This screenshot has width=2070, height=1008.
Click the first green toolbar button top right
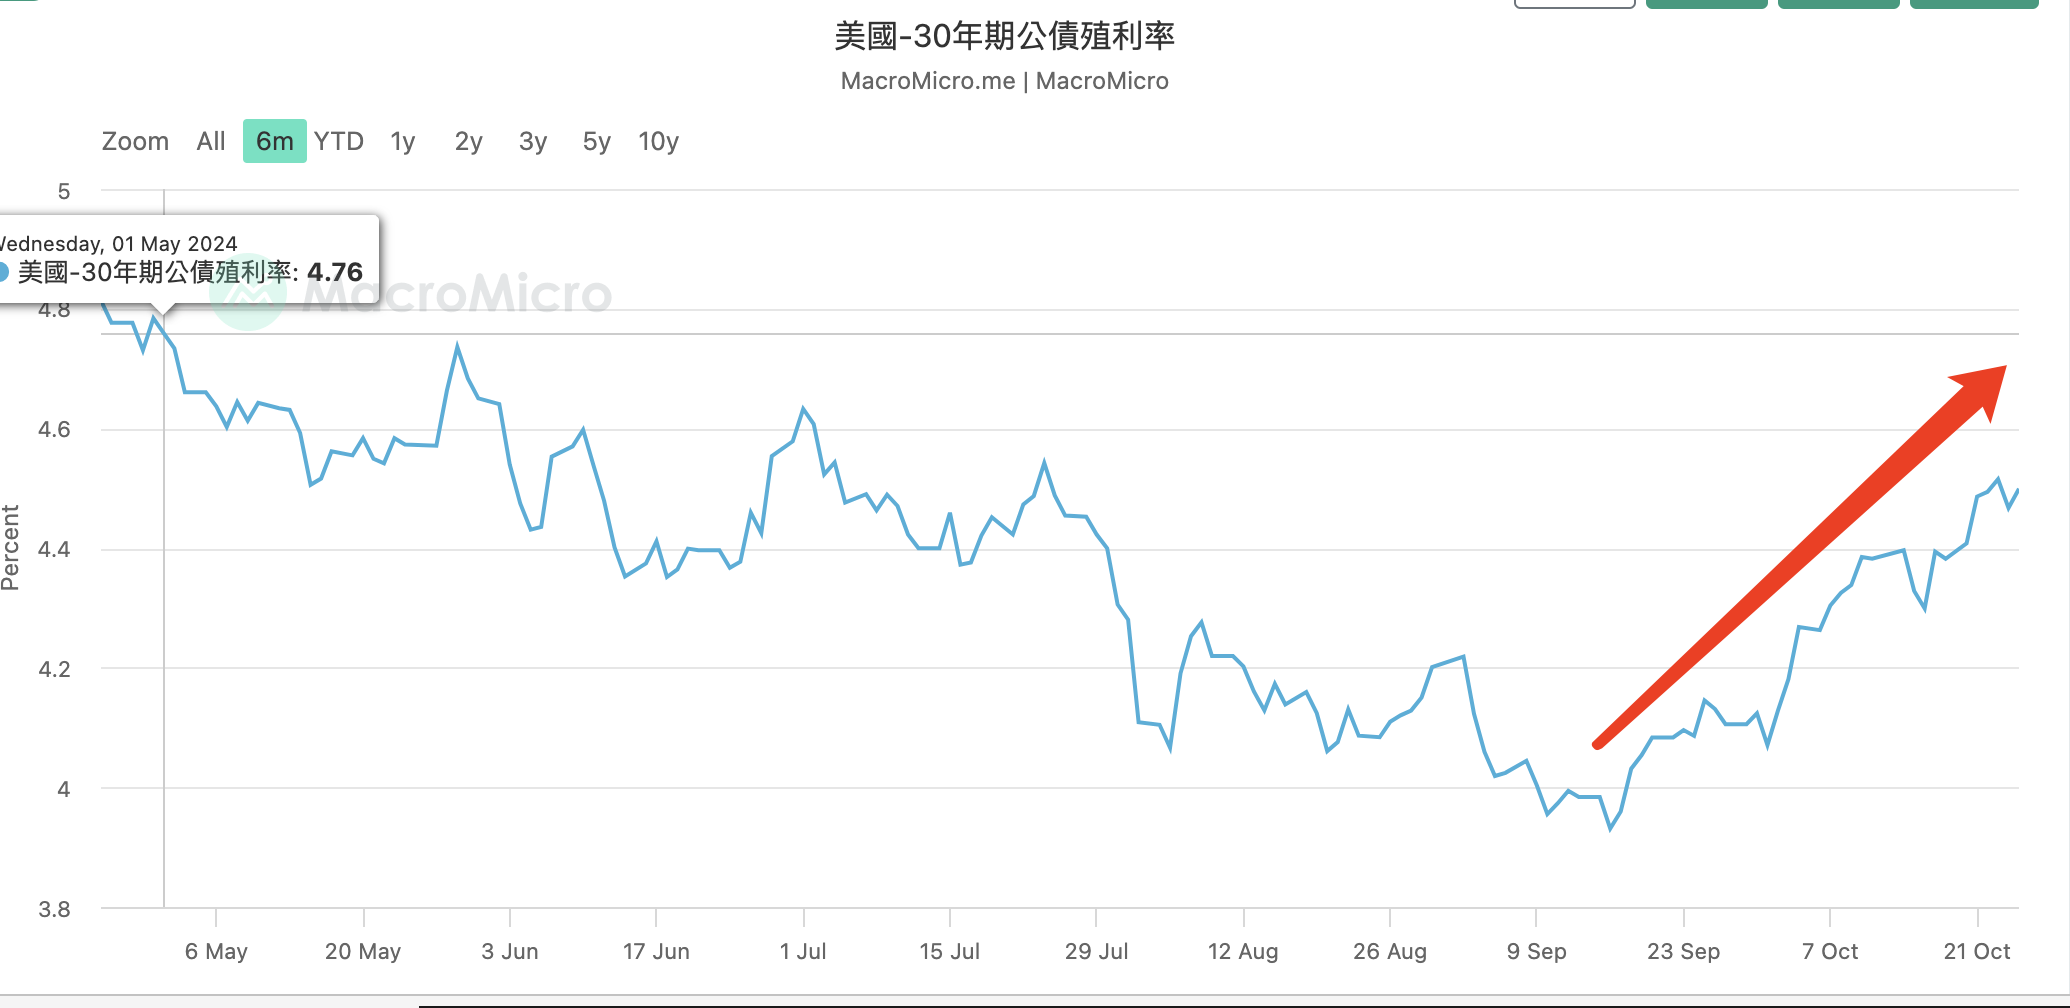click(1706, 3)
